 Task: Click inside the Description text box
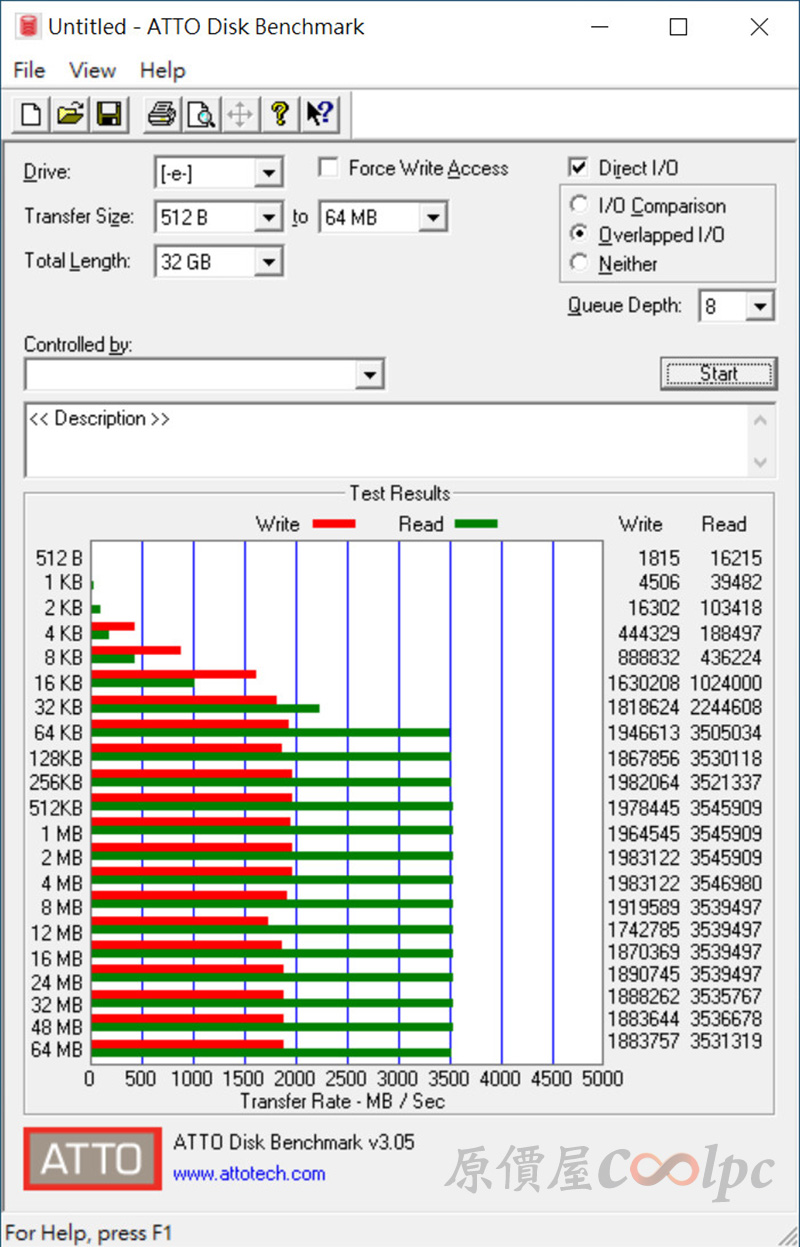pyautogui.click(x=388, y=440)
